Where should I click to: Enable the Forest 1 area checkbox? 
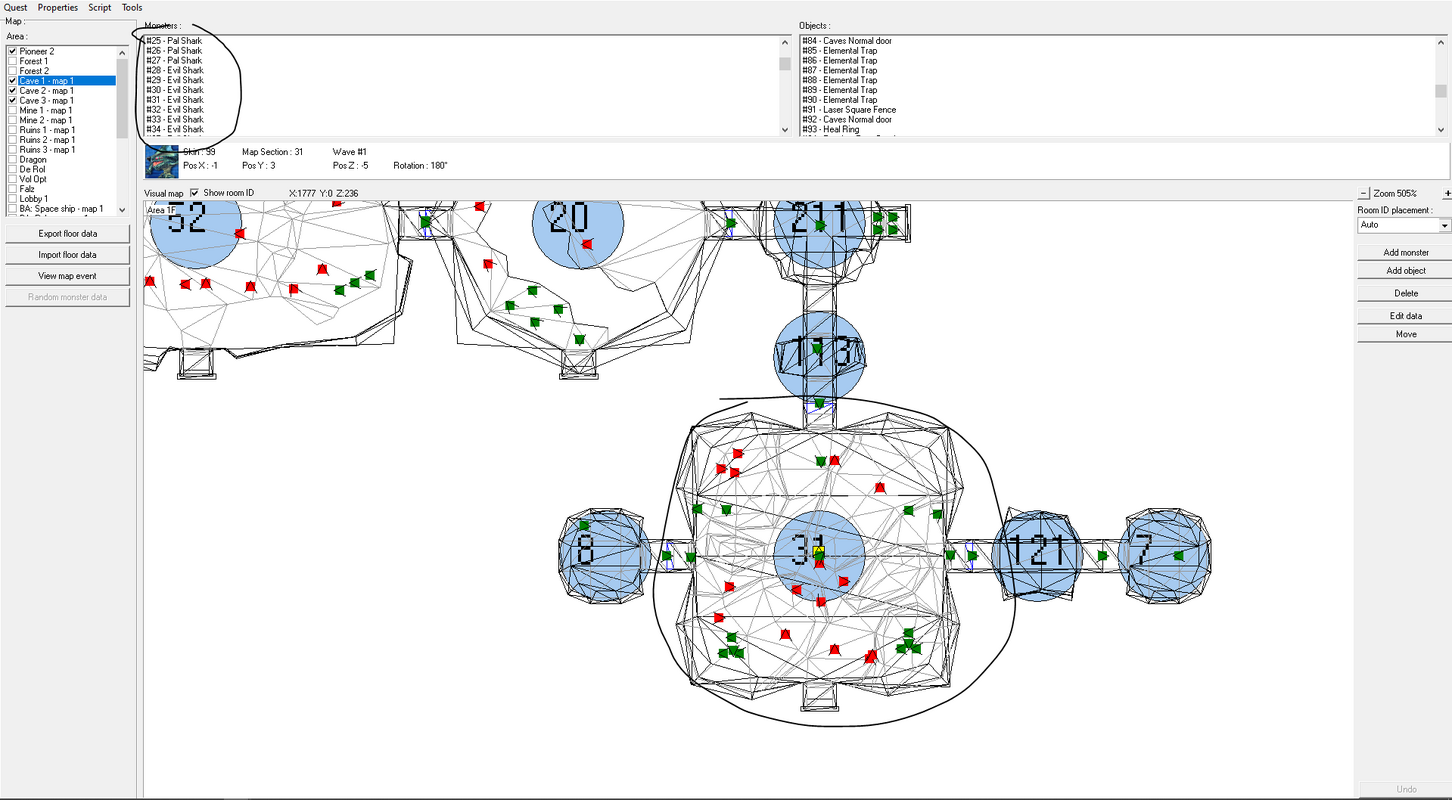click(x=12, y=61)
